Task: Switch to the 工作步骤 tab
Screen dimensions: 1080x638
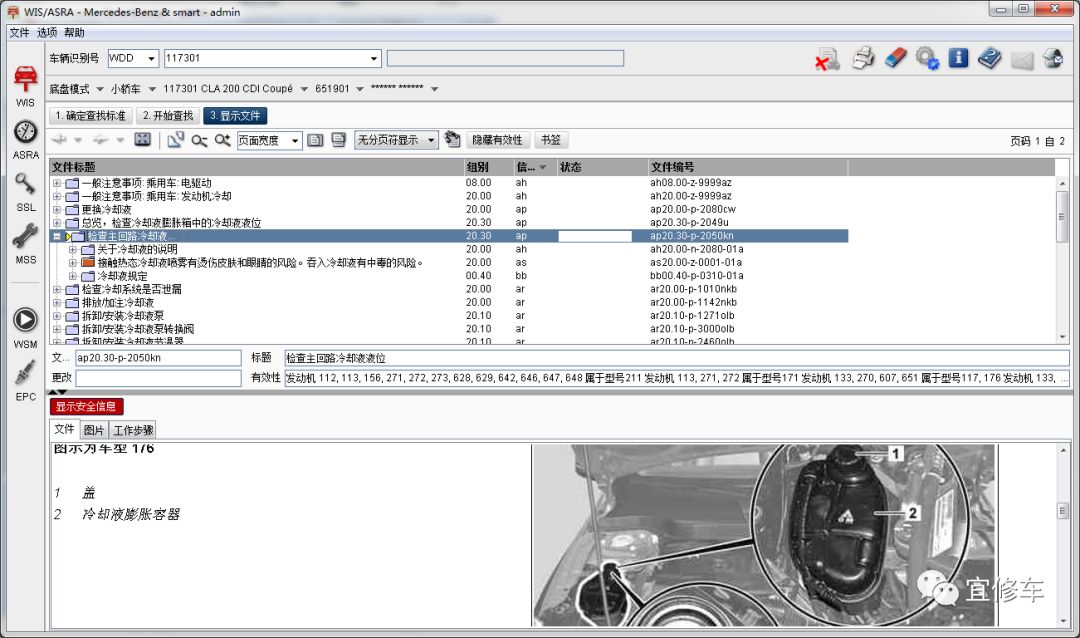Action: (x=133, y=431)
